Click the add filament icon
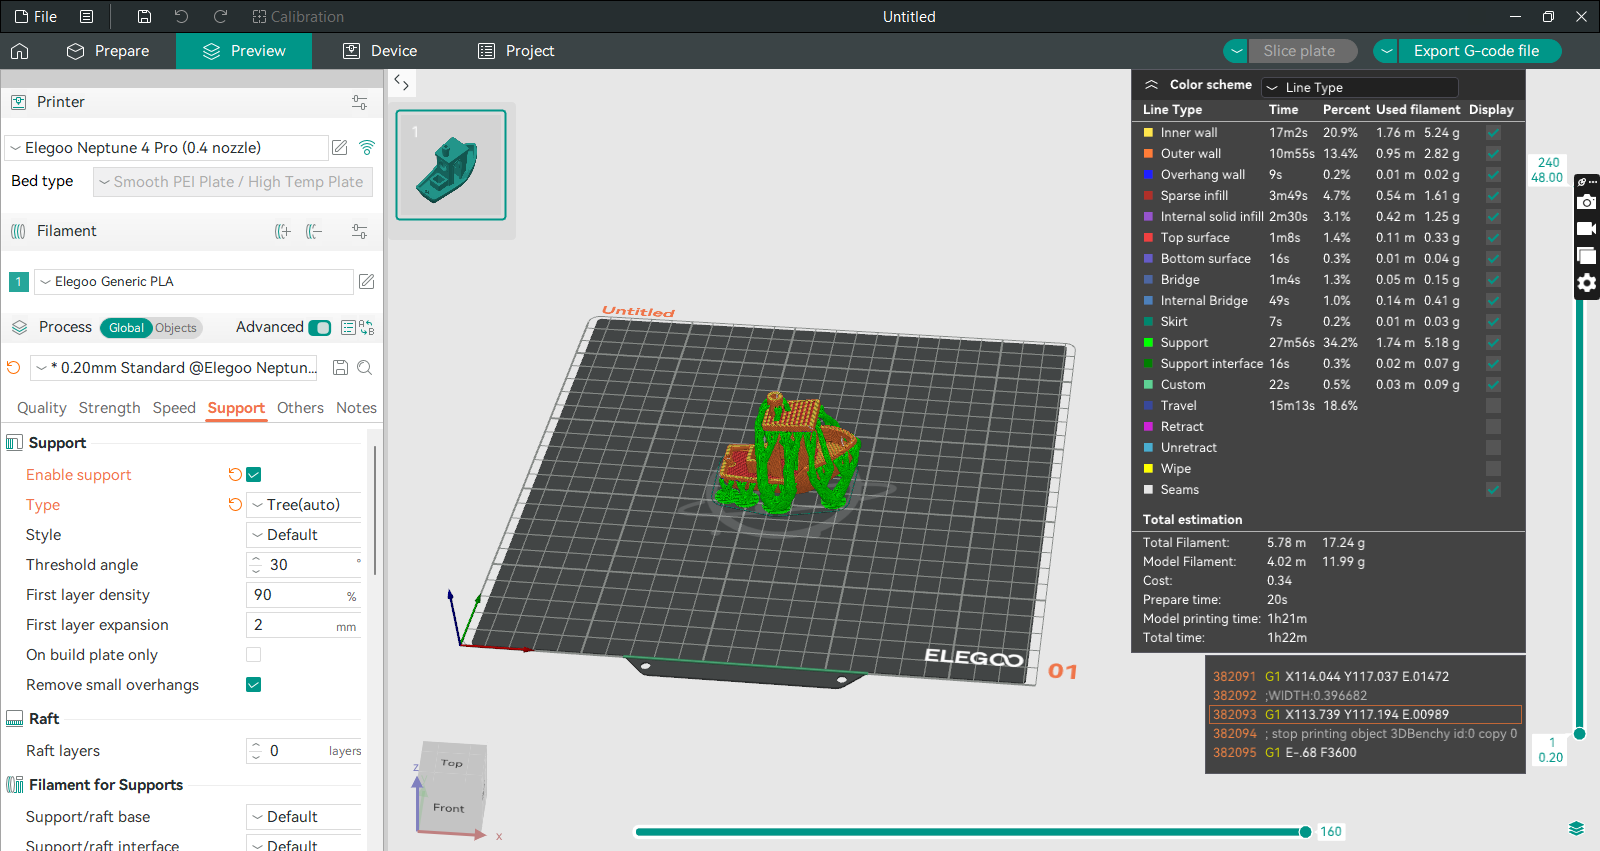The height and width of the screenshot is (851, 1600). coord(283,231)
